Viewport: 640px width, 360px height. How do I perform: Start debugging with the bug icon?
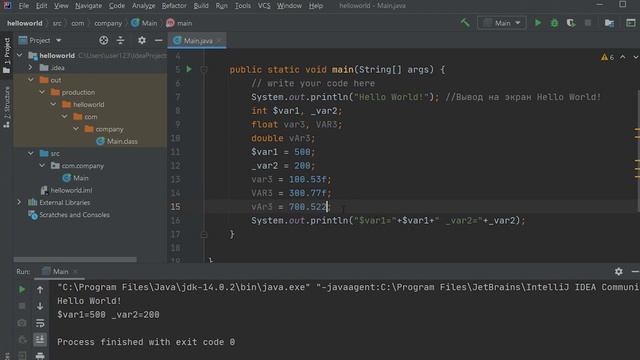[x=554, y=23]
